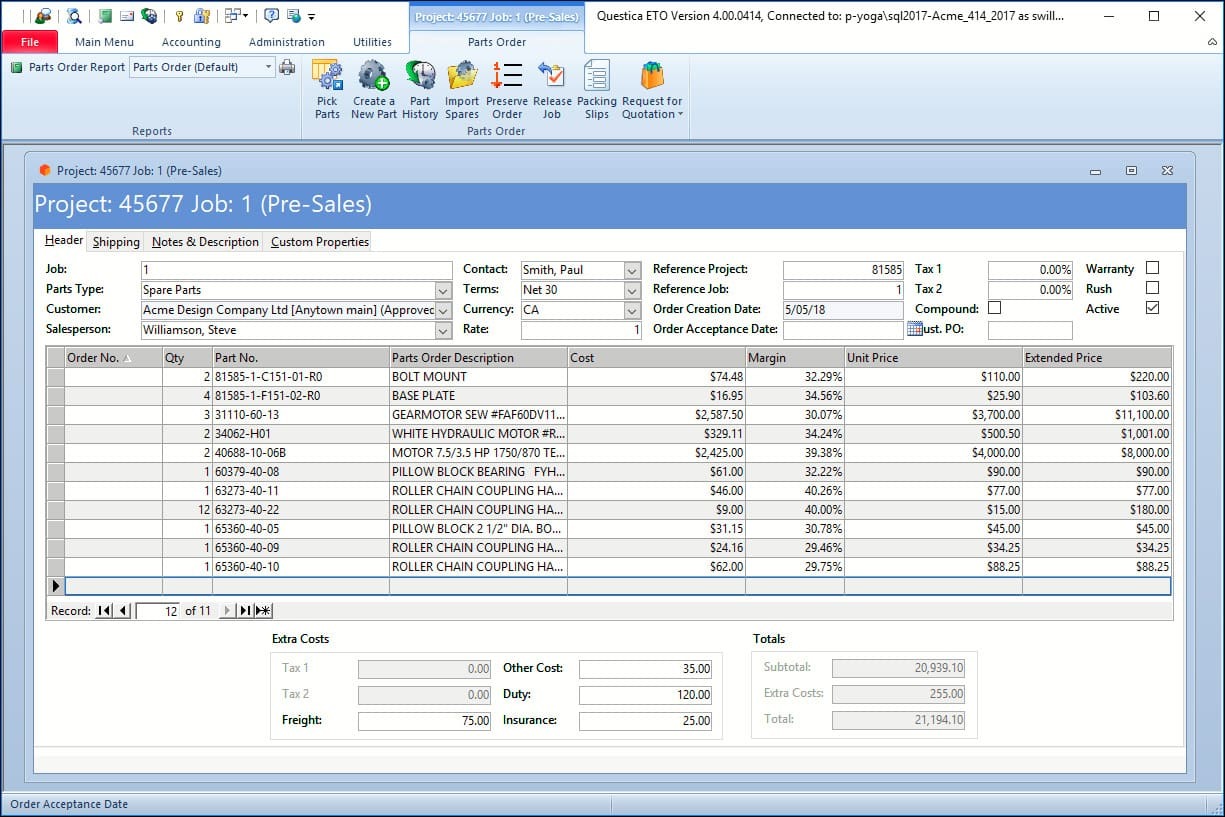Select the Preserve Order ribbon icon
1225x817 pixels.
(507, 88)
